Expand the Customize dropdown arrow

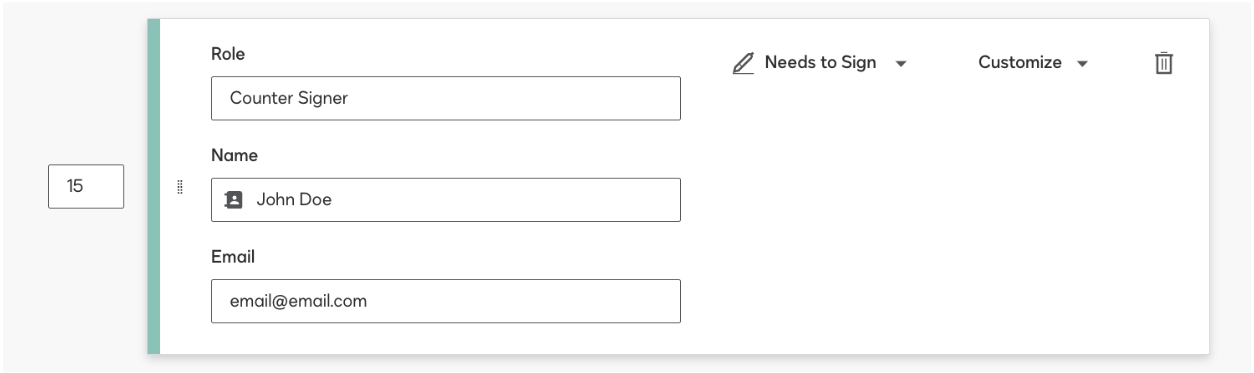(x=1081, y=64)
